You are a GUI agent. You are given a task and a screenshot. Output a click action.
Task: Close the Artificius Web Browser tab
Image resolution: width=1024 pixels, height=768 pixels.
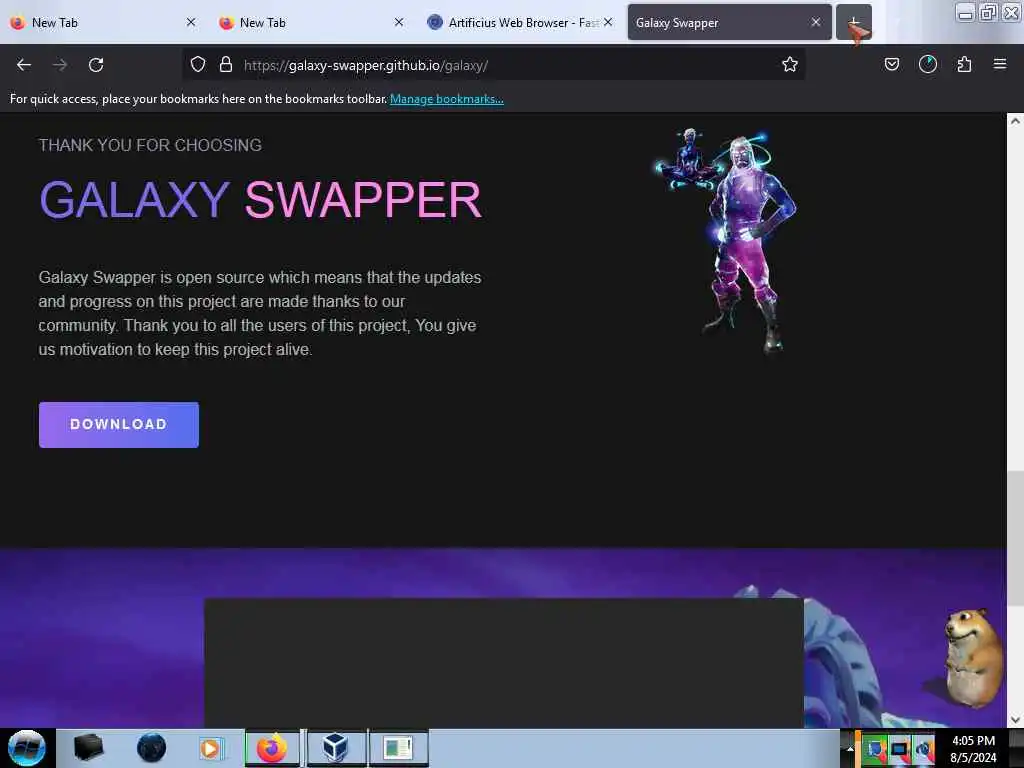tap(608, 22)
